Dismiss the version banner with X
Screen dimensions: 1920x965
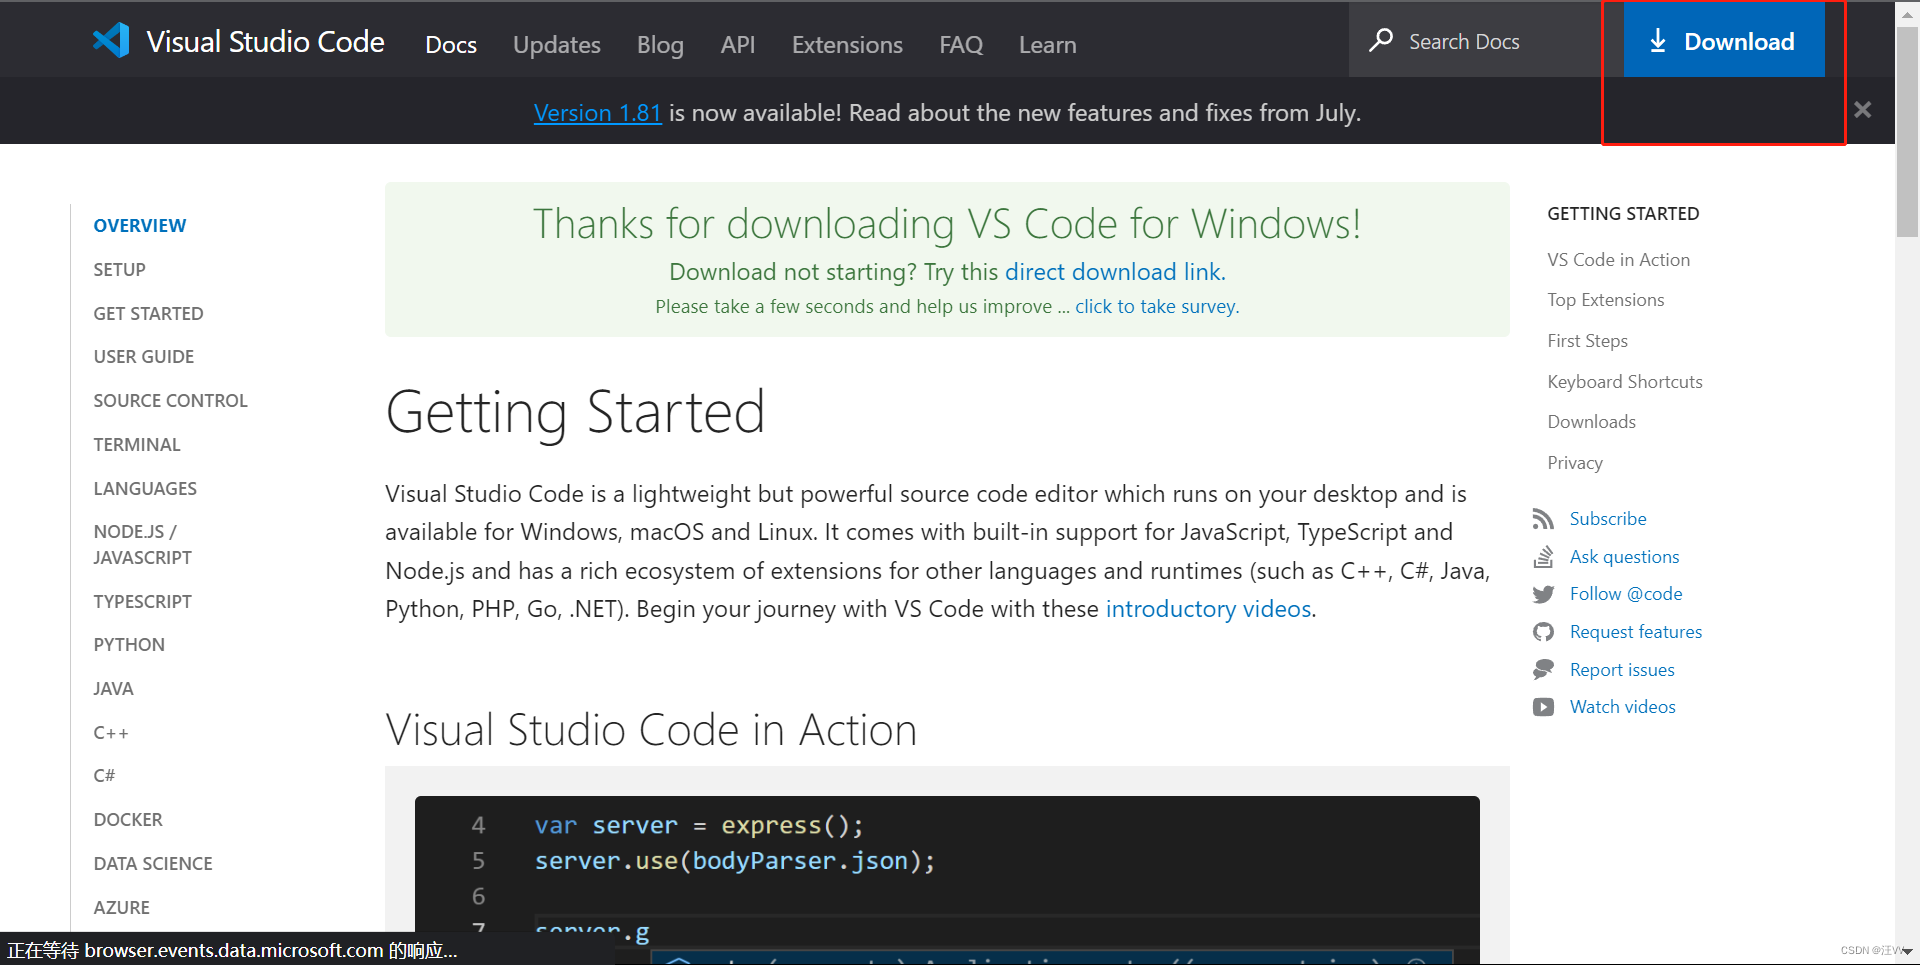pyautogui.click(x=1862, y=110)
